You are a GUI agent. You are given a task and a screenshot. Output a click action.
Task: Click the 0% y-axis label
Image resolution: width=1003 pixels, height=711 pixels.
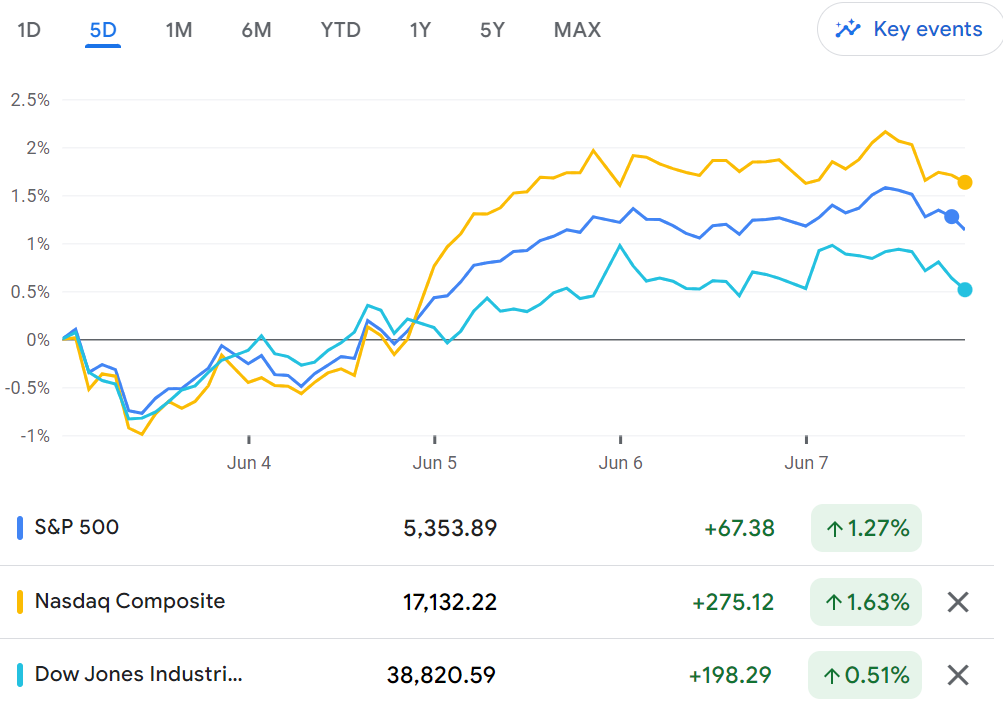coord(38,340)
